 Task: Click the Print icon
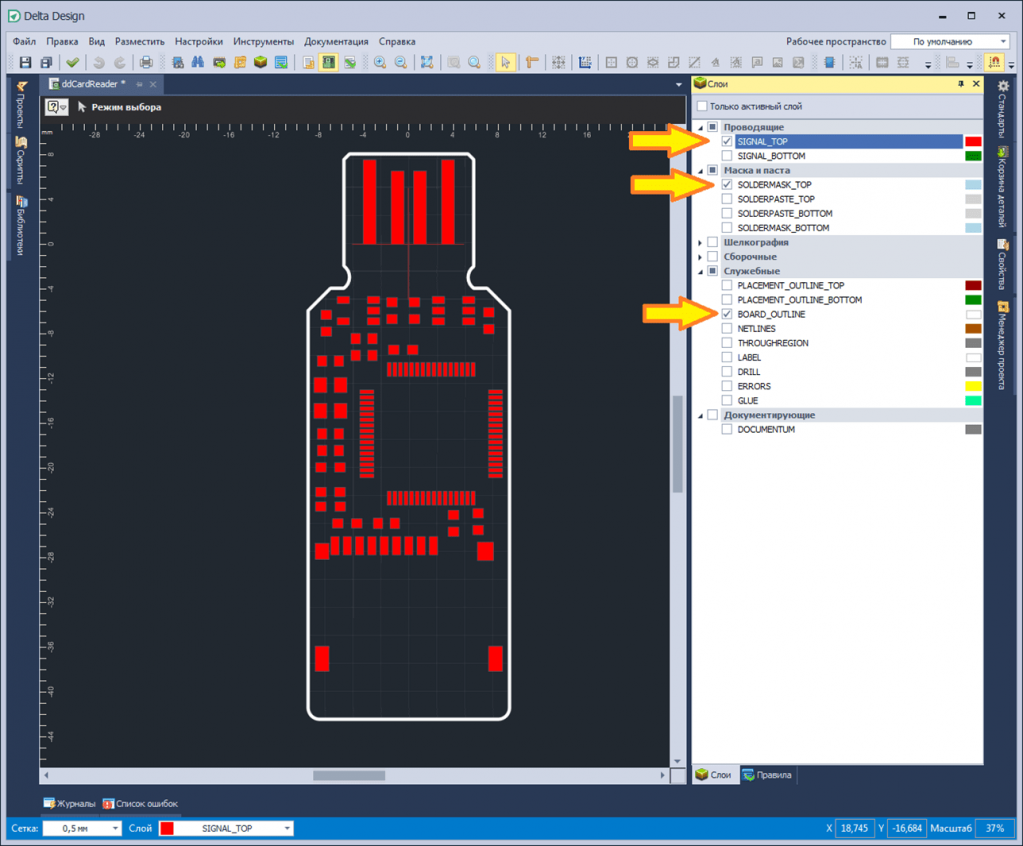point(146,63)
